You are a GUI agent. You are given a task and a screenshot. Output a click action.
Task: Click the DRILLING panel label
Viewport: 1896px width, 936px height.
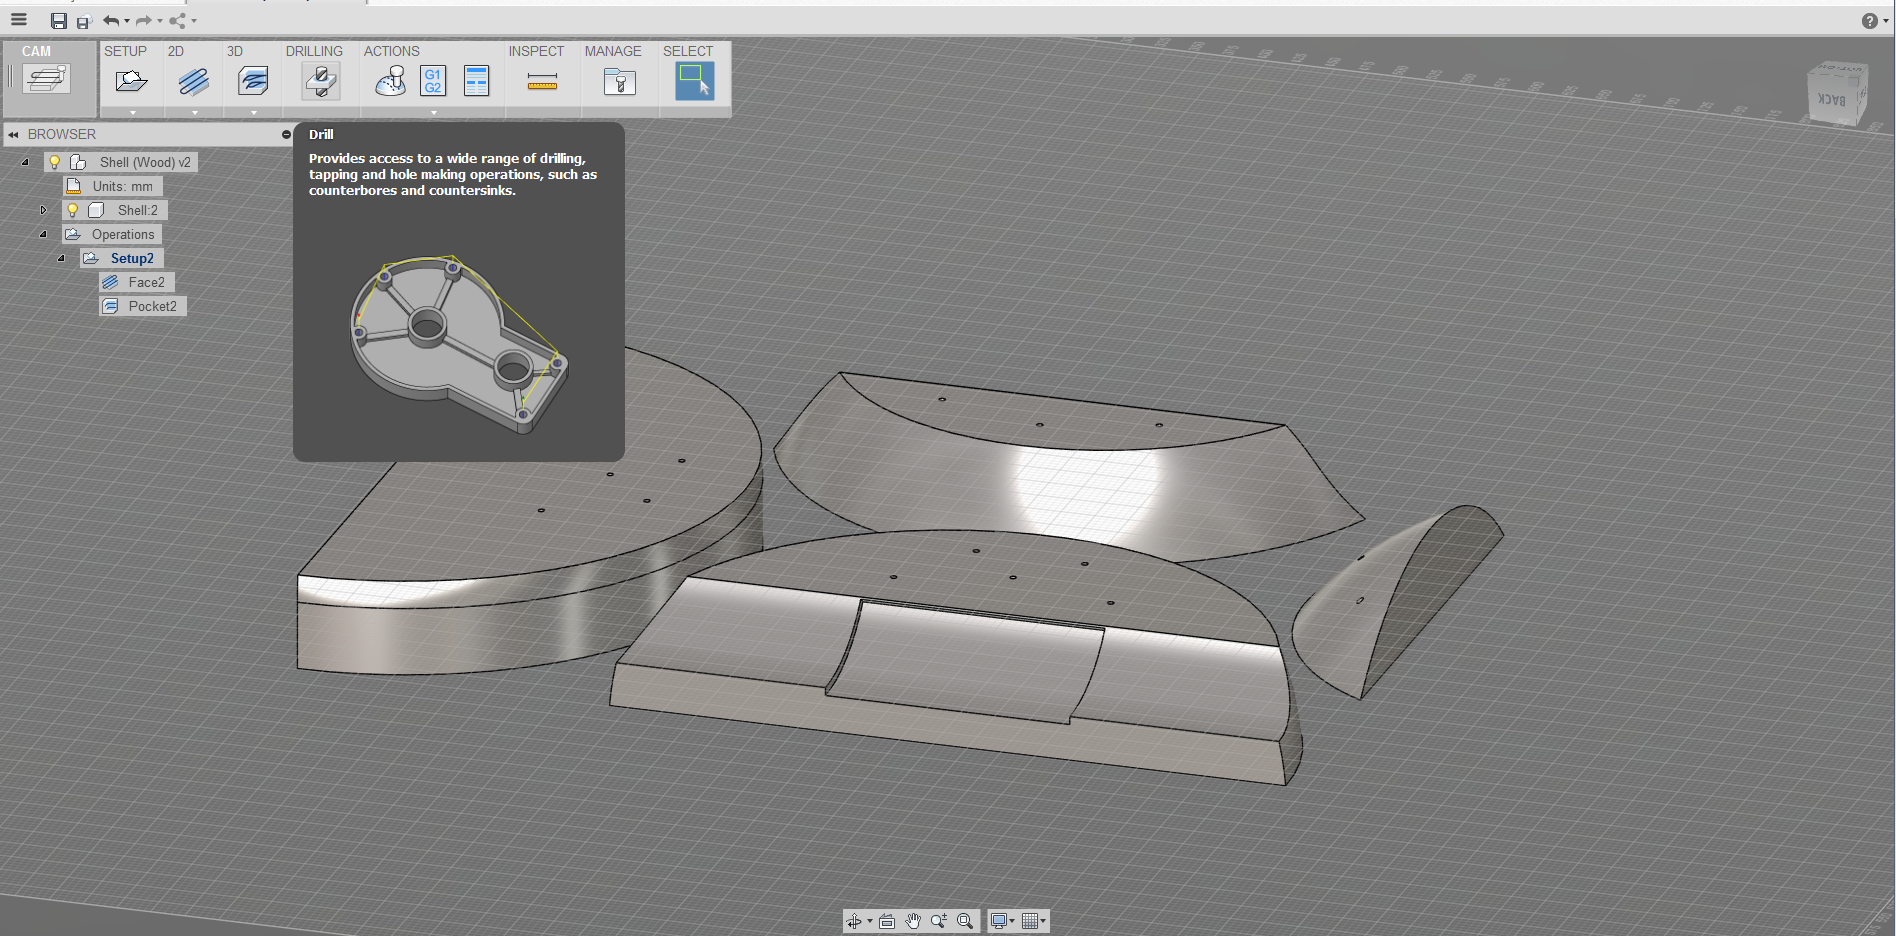(x=314, y=51)
